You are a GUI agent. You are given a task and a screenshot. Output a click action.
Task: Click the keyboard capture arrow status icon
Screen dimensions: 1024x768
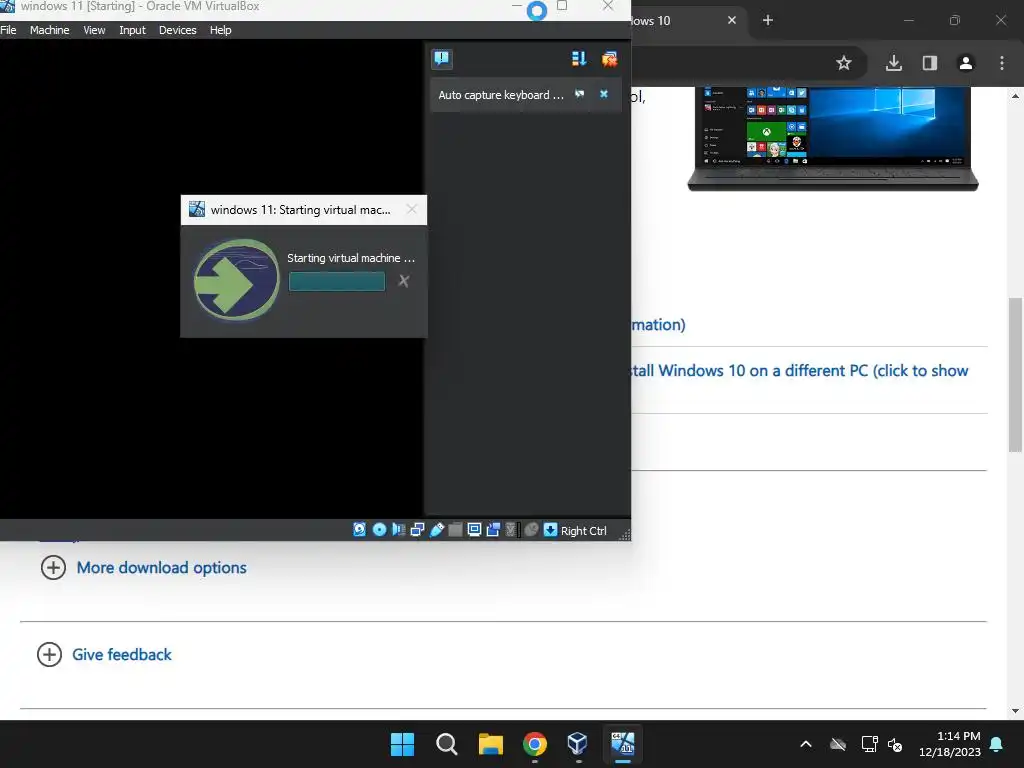pyautogui.click(x=551, y=530)
